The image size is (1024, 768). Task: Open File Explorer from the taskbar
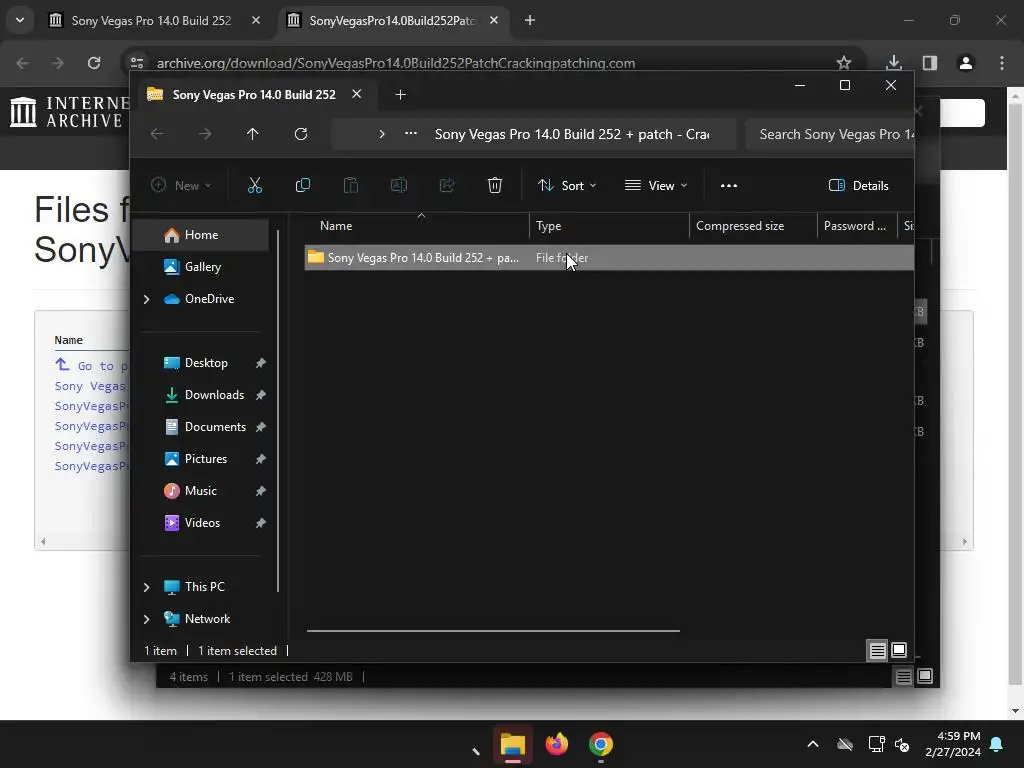pyautogui.click(x=513, y=744)
